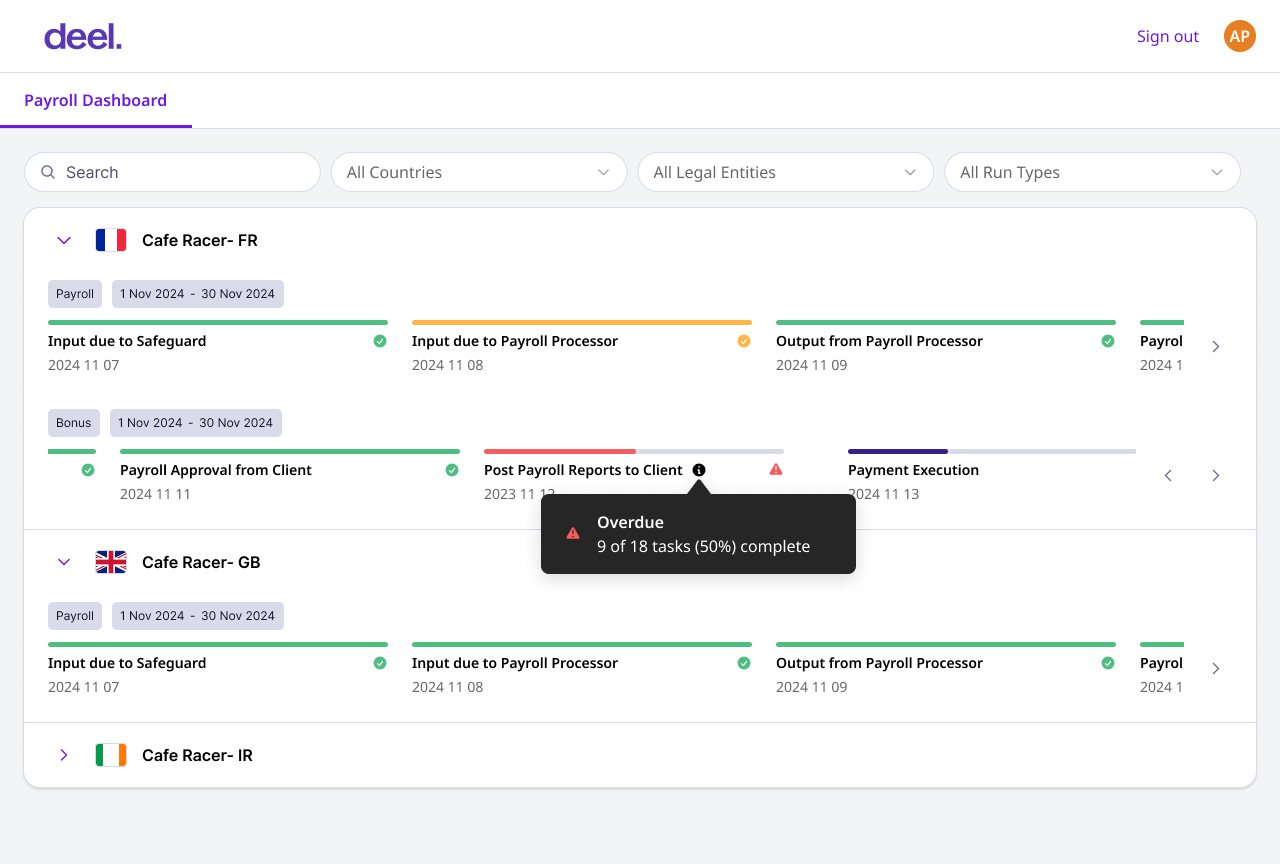Click red progress bar above Post Payroll Reports
Screen dimensions: 1280x864
coord(560,451)
